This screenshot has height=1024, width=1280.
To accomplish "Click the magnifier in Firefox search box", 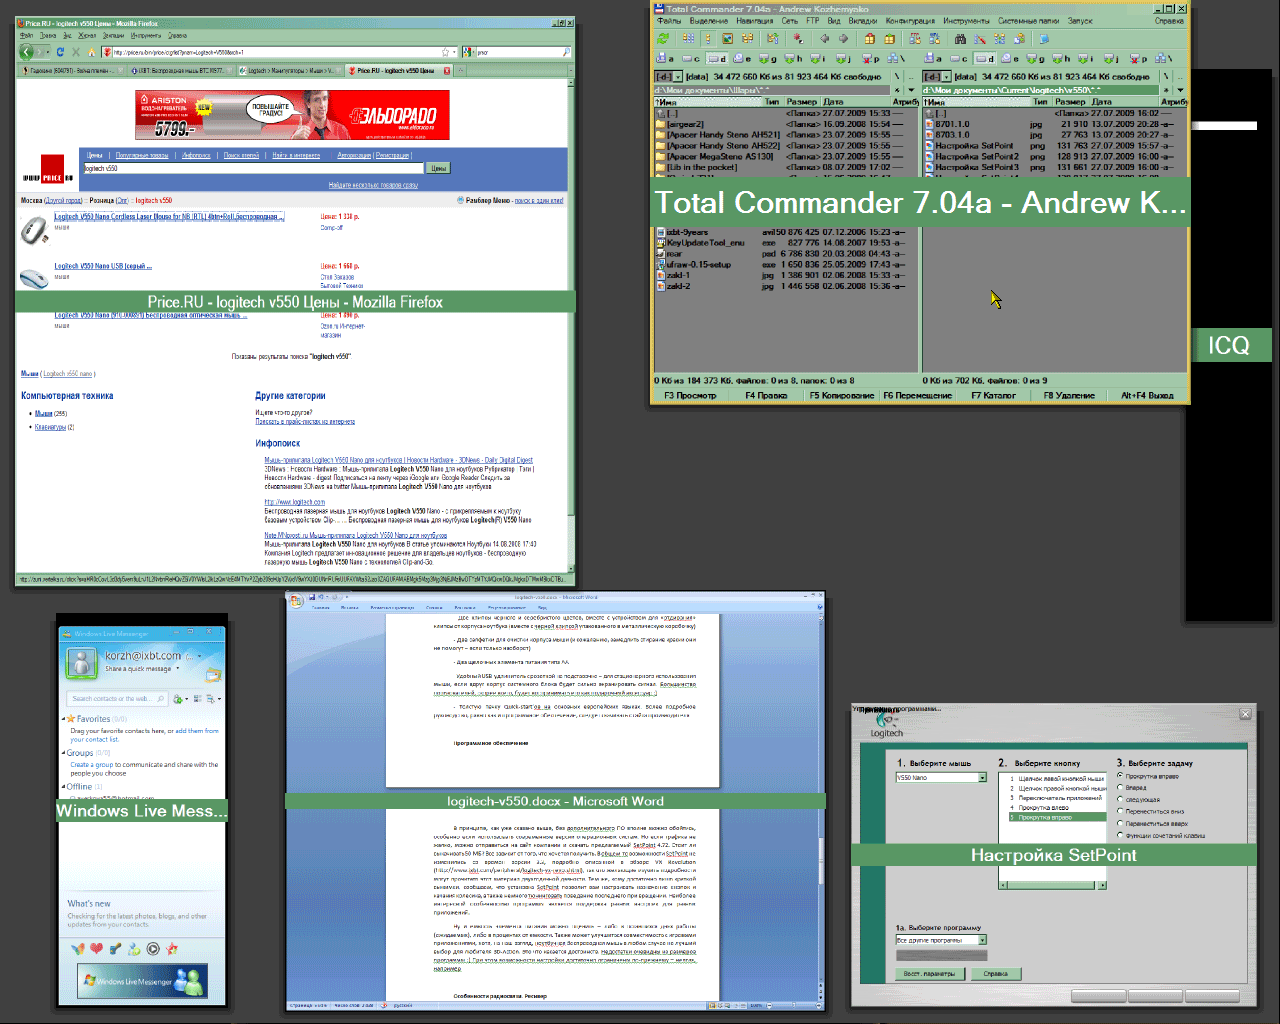I will 566,52.
